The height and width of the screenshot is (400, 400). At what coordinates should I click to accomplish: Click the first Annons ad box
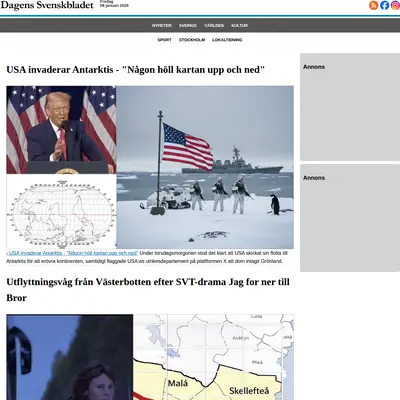point(350,107)
